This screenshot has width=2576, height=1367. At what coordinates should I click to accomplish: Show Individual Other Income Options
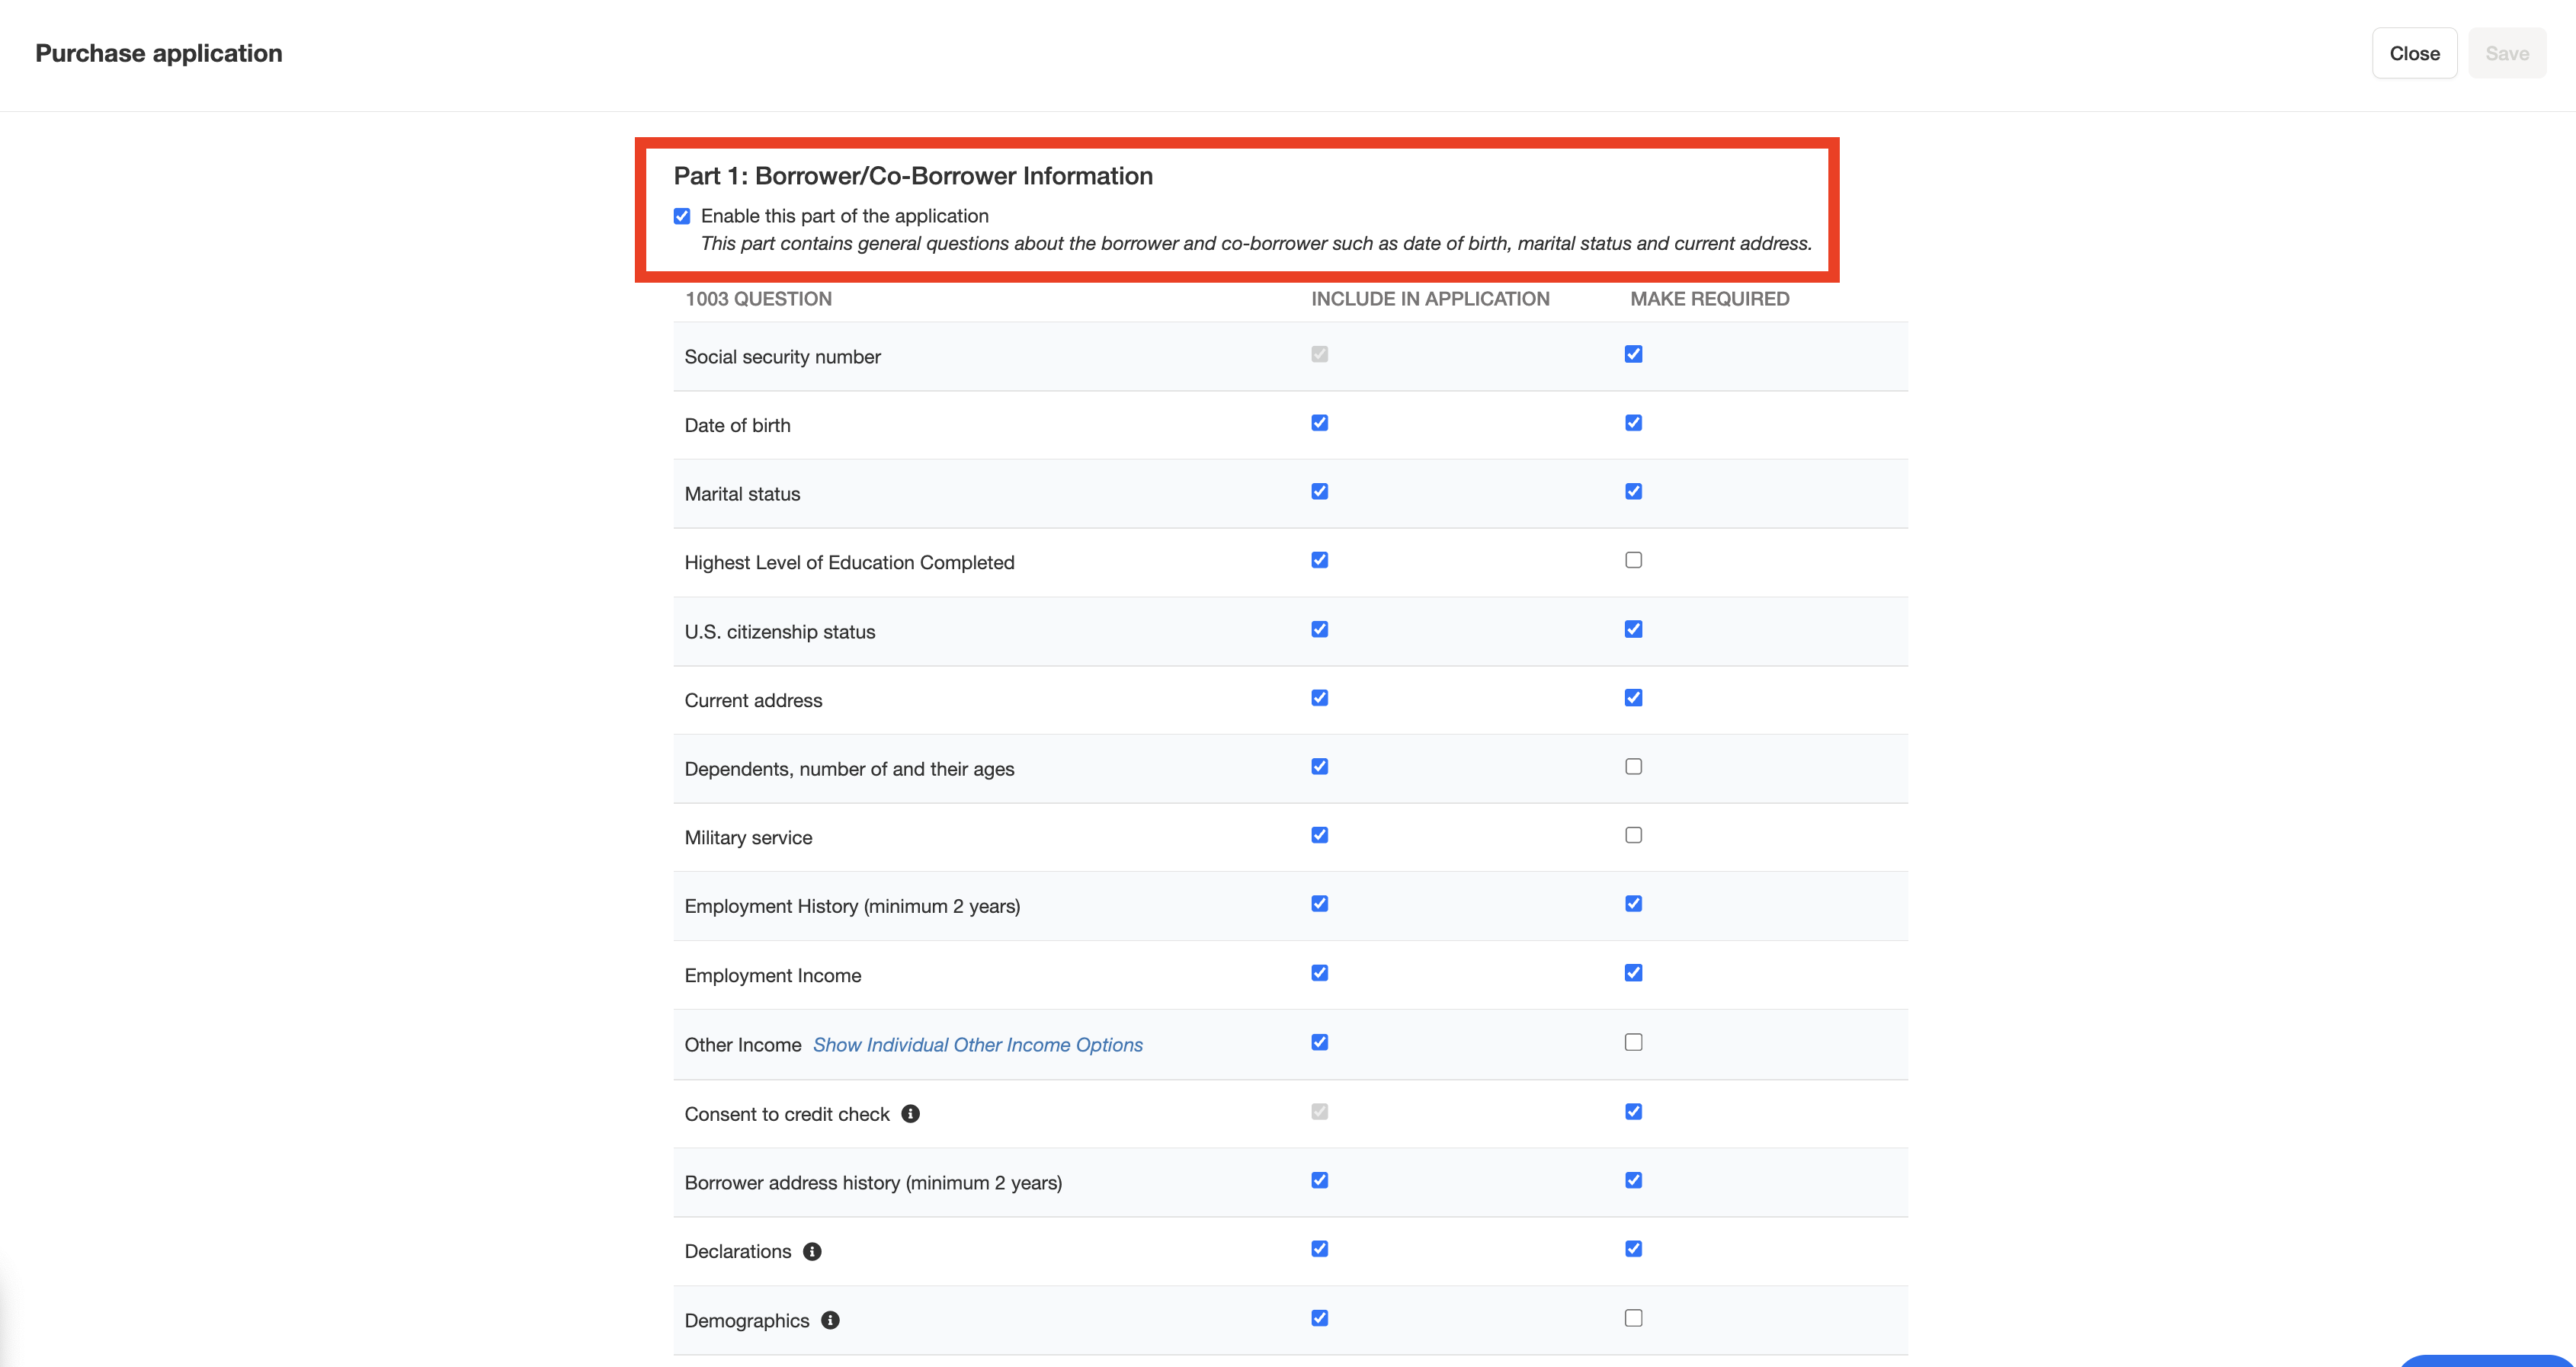tap(977, 1044)
